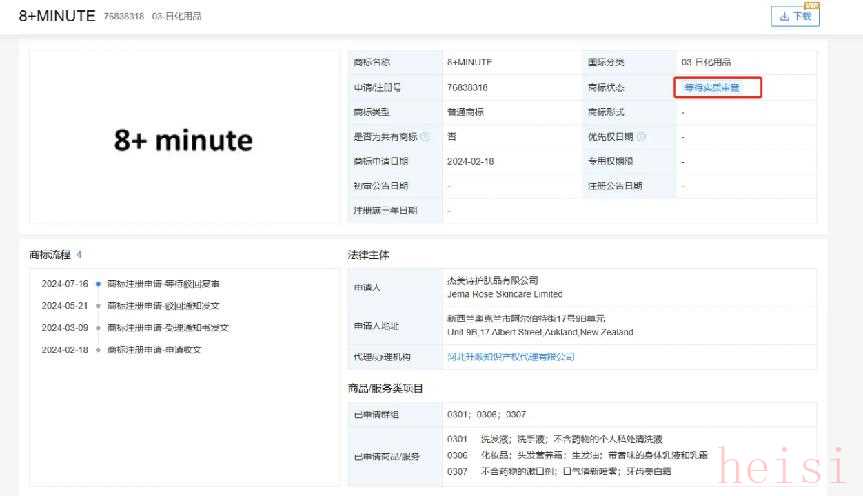
Task: Click the 申请人 row label
Action: pyautogui.click(x=367, y=287)
